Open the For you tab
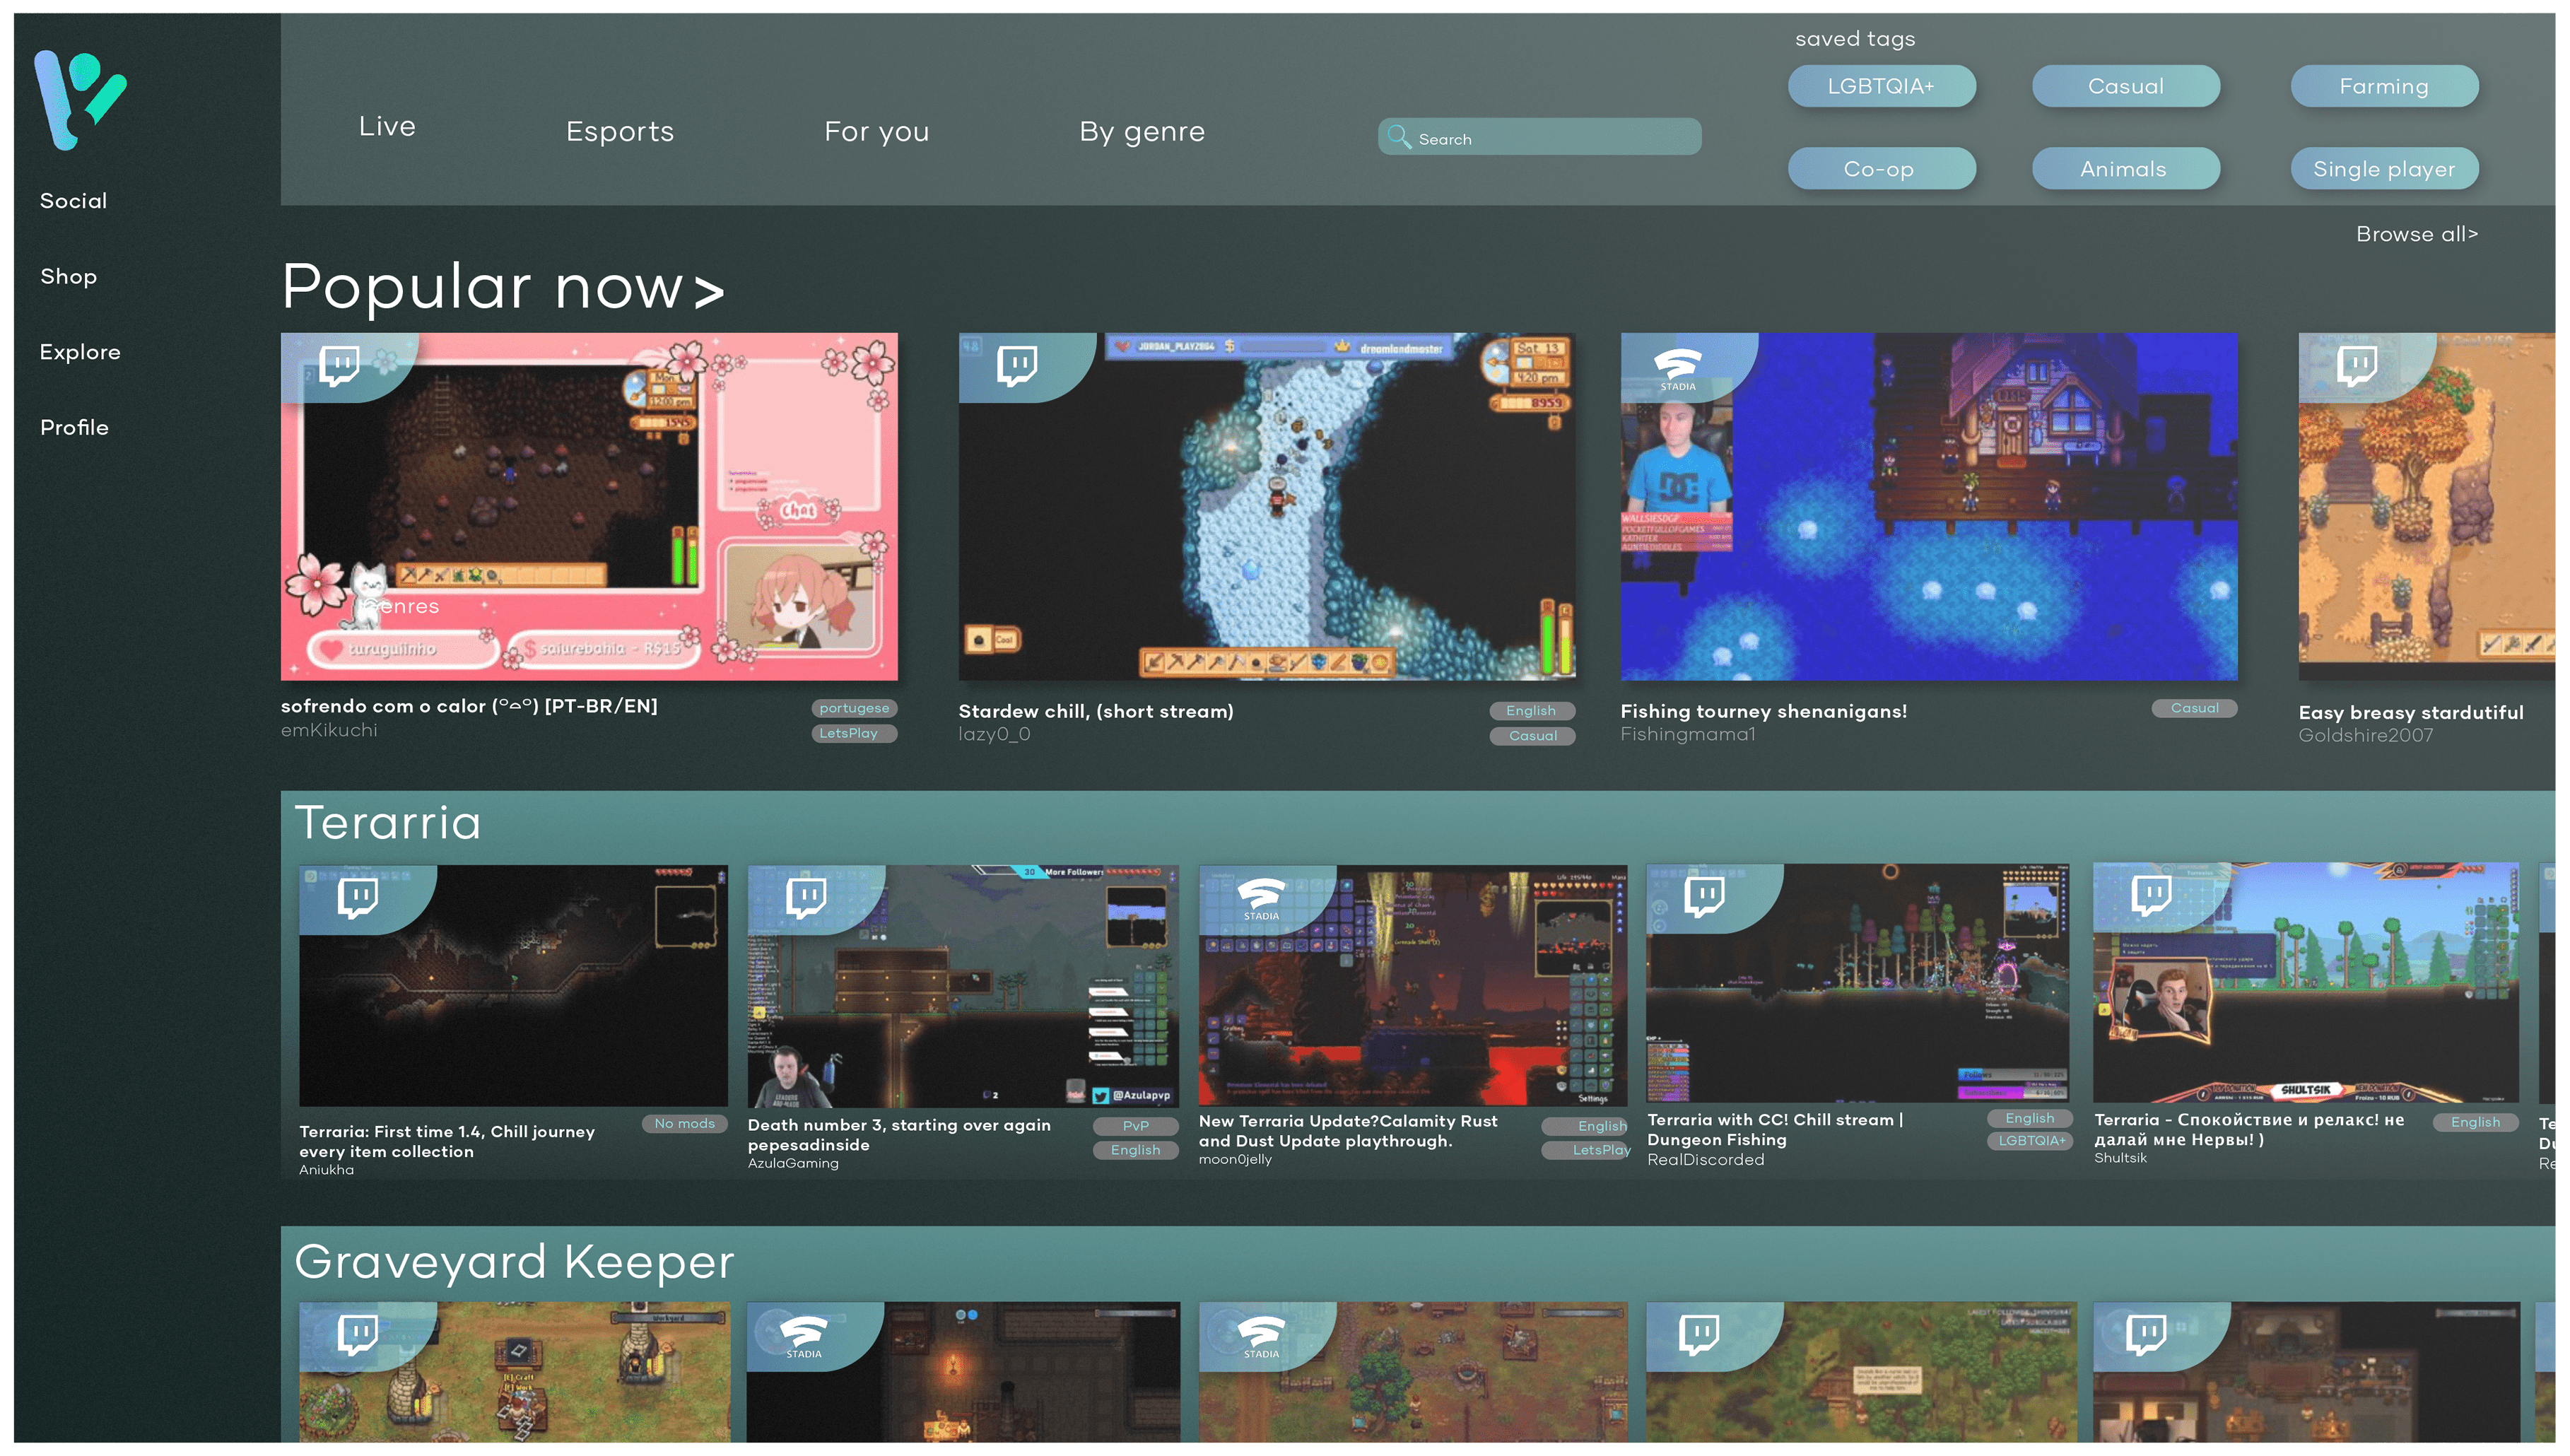The height and width of the screenshot is (1456, 2570). (876, 131)
